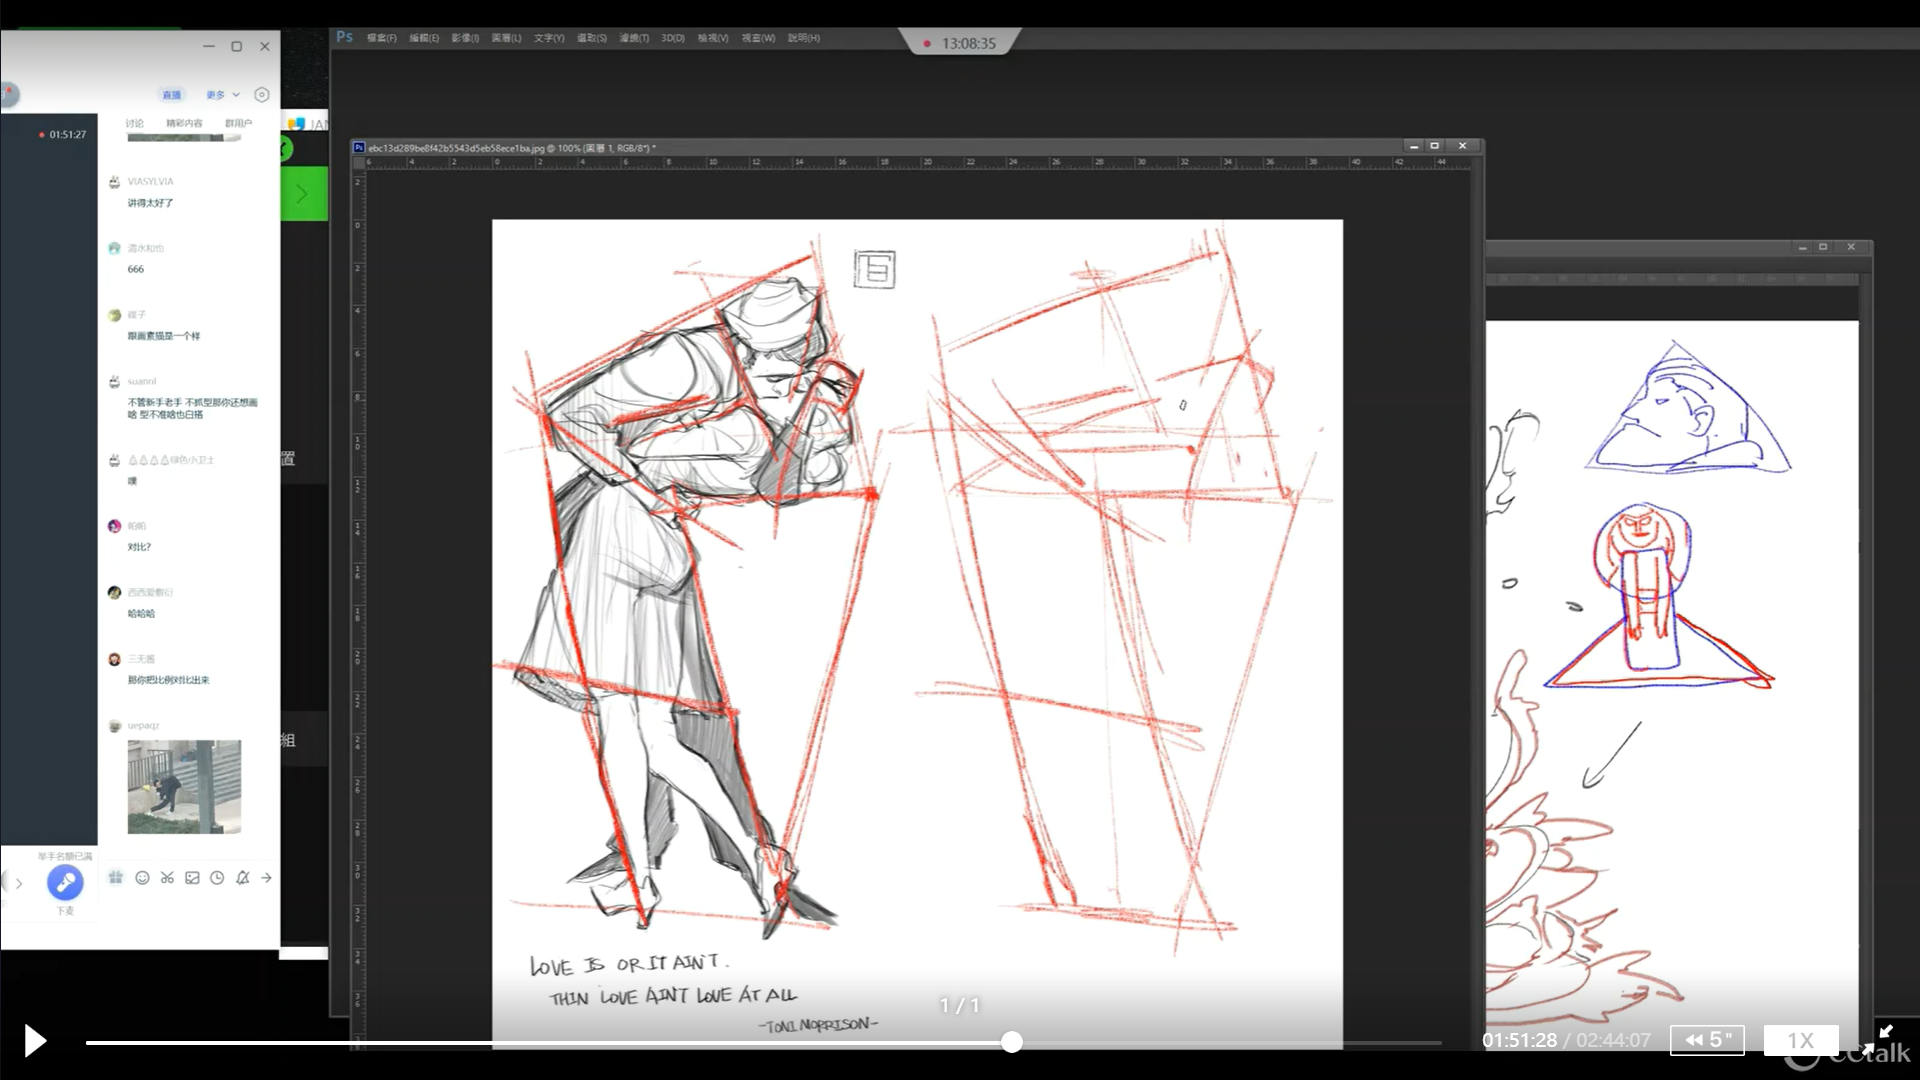
Task: Click username suannl in chat
Action: 142,381
